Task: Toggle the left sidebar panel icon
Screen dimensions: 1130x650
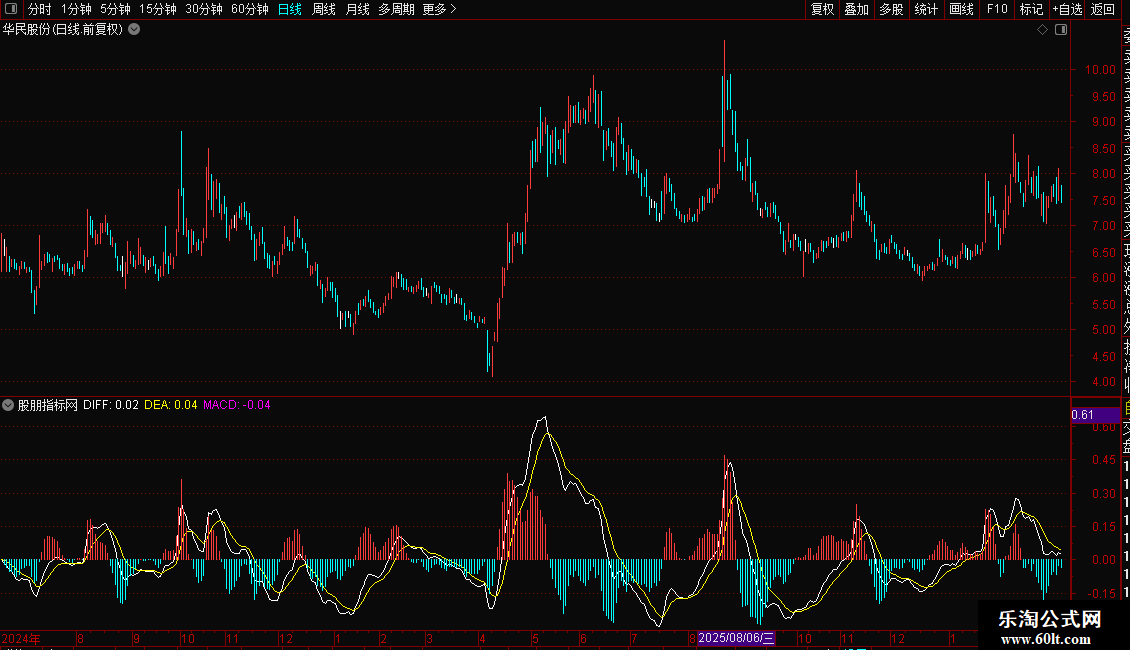Action: pos(11,9)
